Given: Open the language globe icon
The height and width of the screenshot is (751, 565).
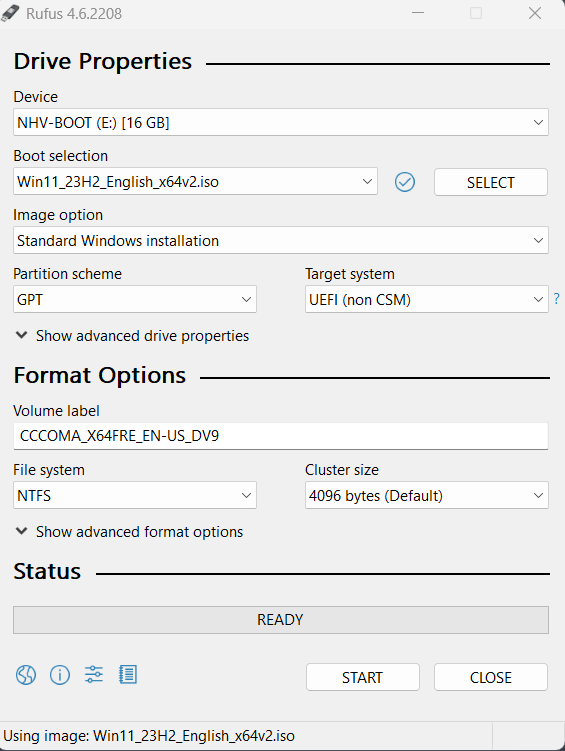Looking at the screenshot, I should pyautogui.click(x=26, y=675).
